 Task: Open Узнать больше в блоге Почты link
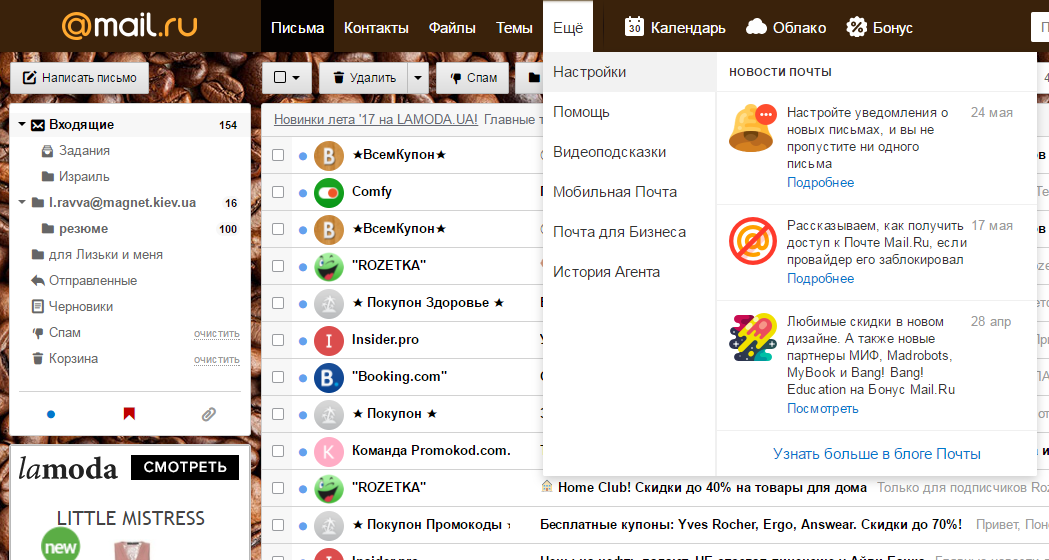pos(876,454)
